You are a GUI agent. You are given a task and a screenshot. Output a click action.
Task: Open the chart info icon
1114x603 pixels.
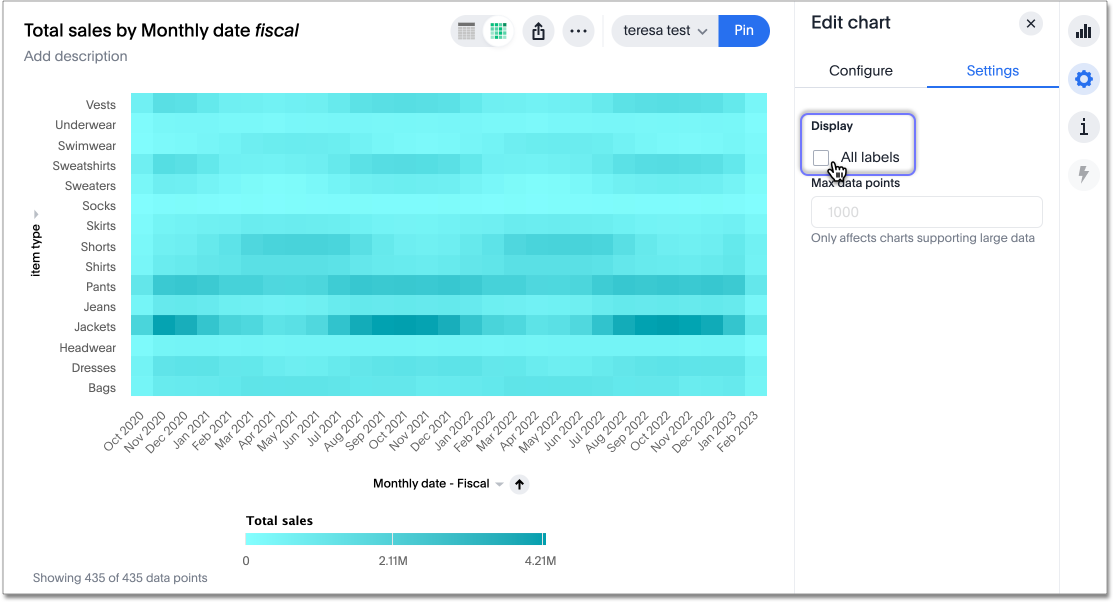pos(1083,126)
